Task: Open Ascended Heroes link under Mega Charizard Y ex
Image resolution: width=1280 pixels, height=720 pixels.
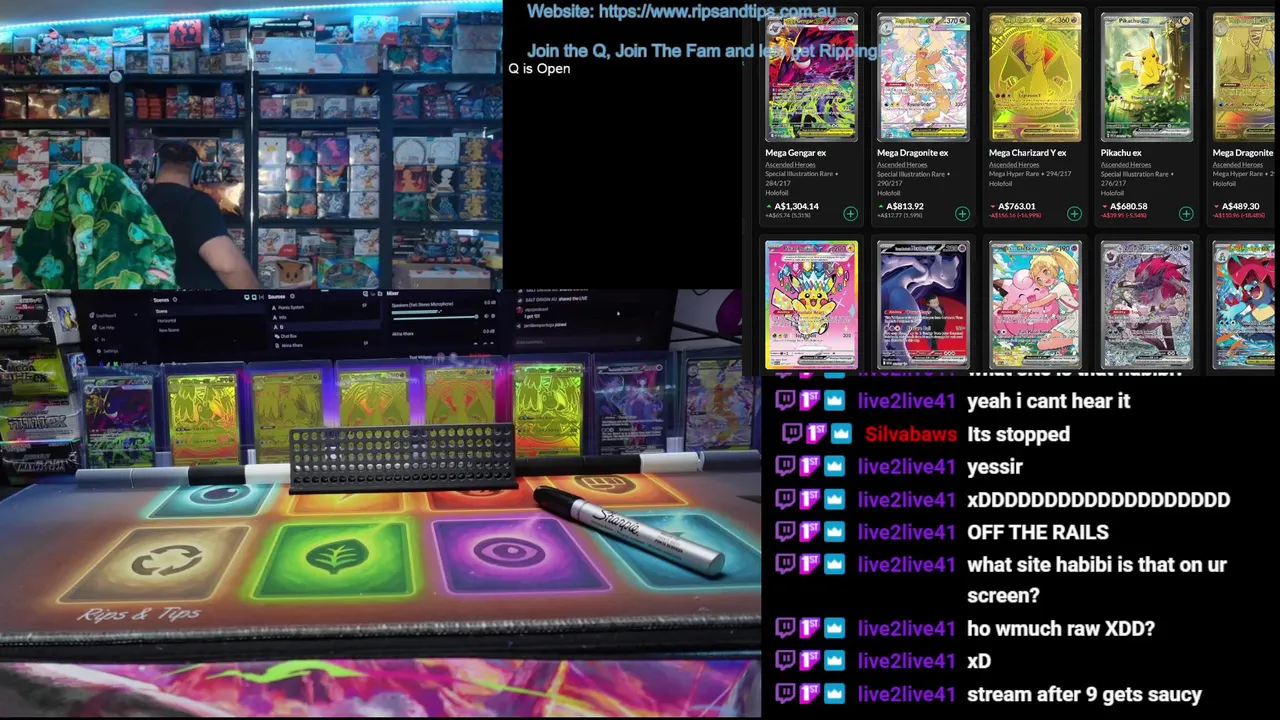Action: 1014,165
